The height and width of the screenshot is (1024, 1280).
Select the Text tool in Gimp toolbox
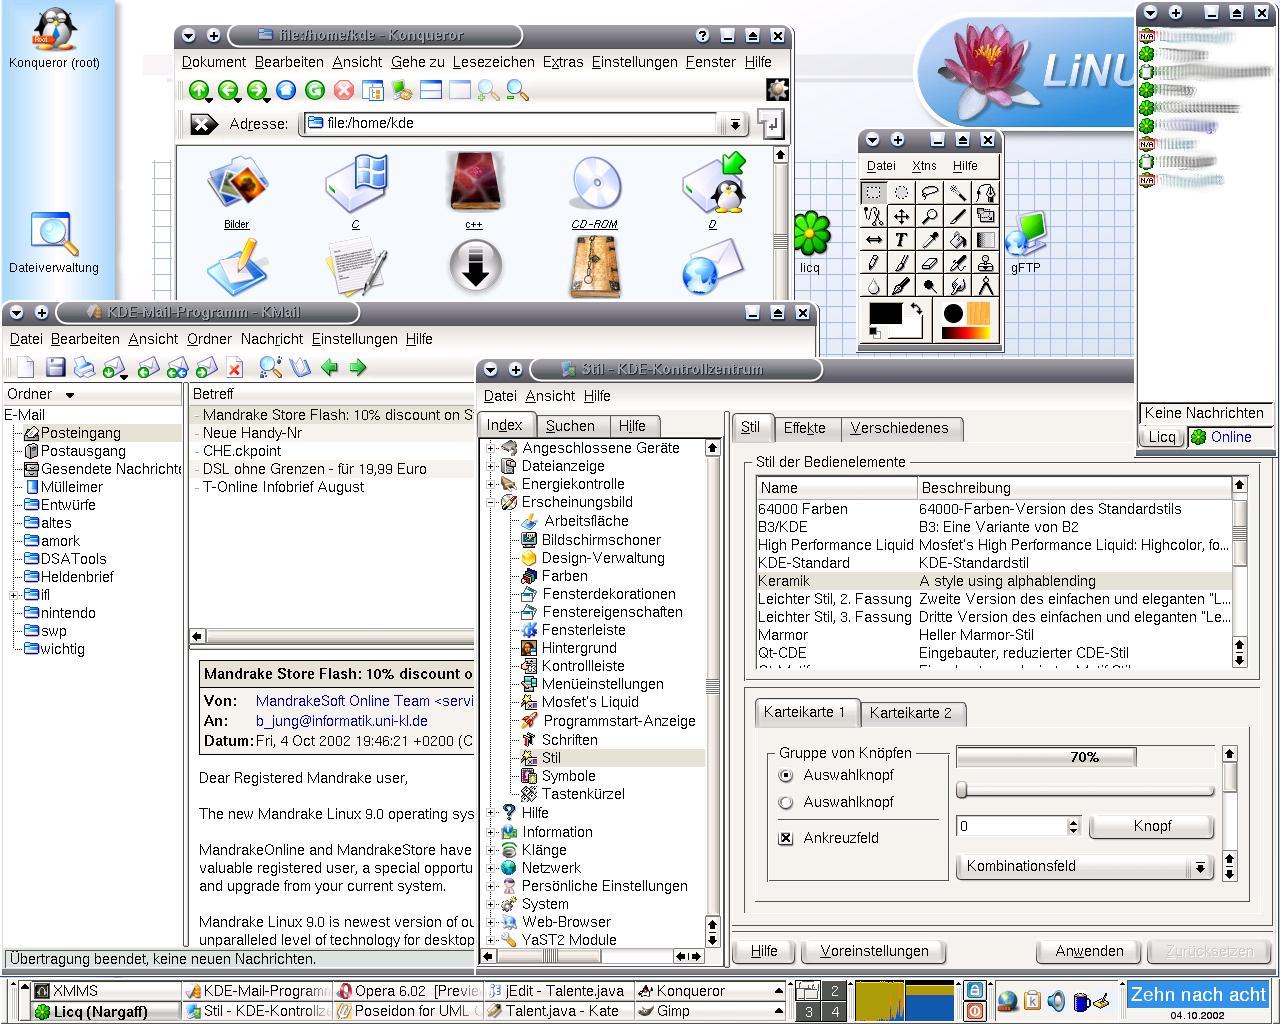901,240
